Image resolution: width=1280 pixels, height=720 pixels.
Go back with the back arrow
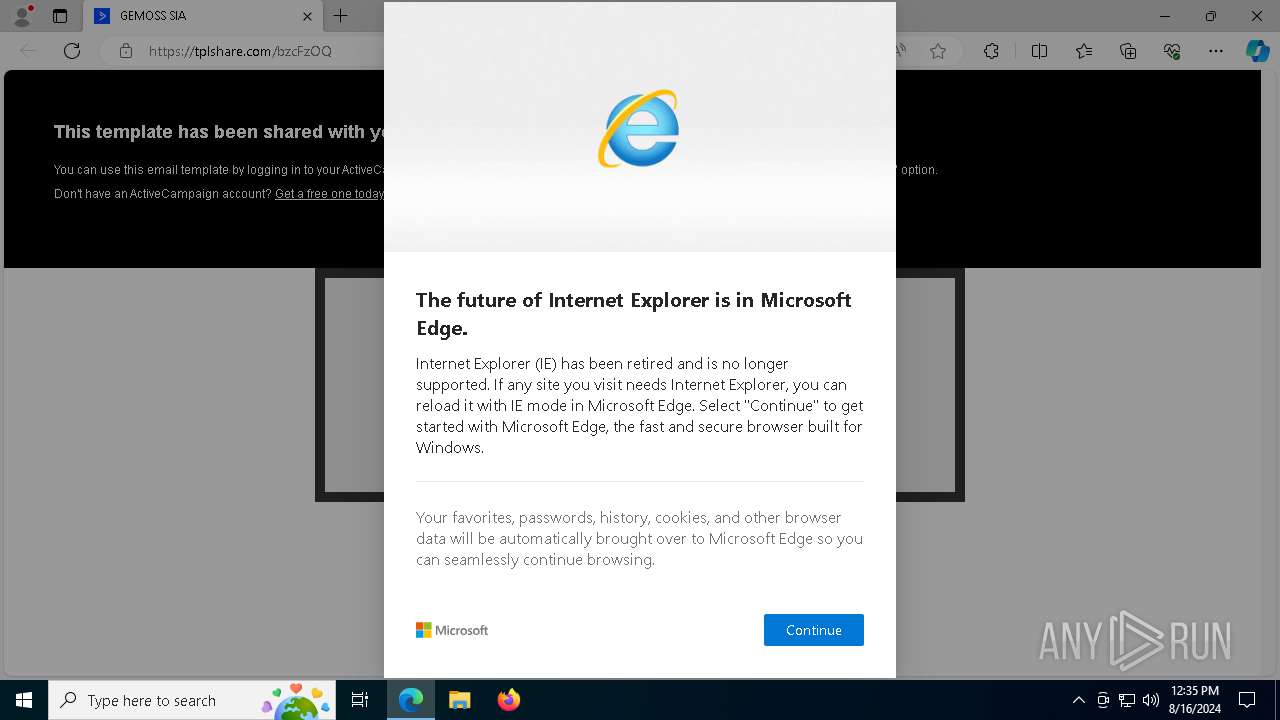(x=28, y=51)
